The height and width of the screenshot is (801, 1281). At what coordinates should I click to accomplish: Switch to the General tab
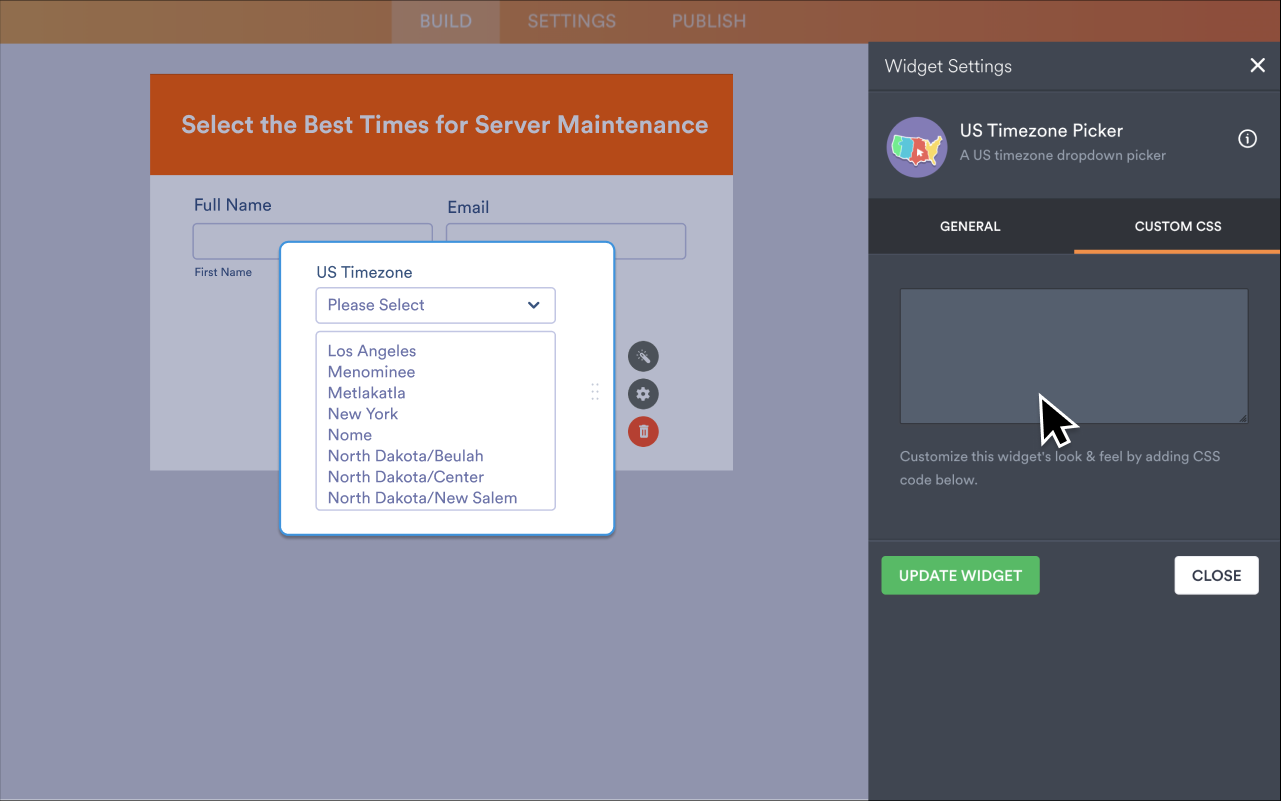(x=970, y=226)
